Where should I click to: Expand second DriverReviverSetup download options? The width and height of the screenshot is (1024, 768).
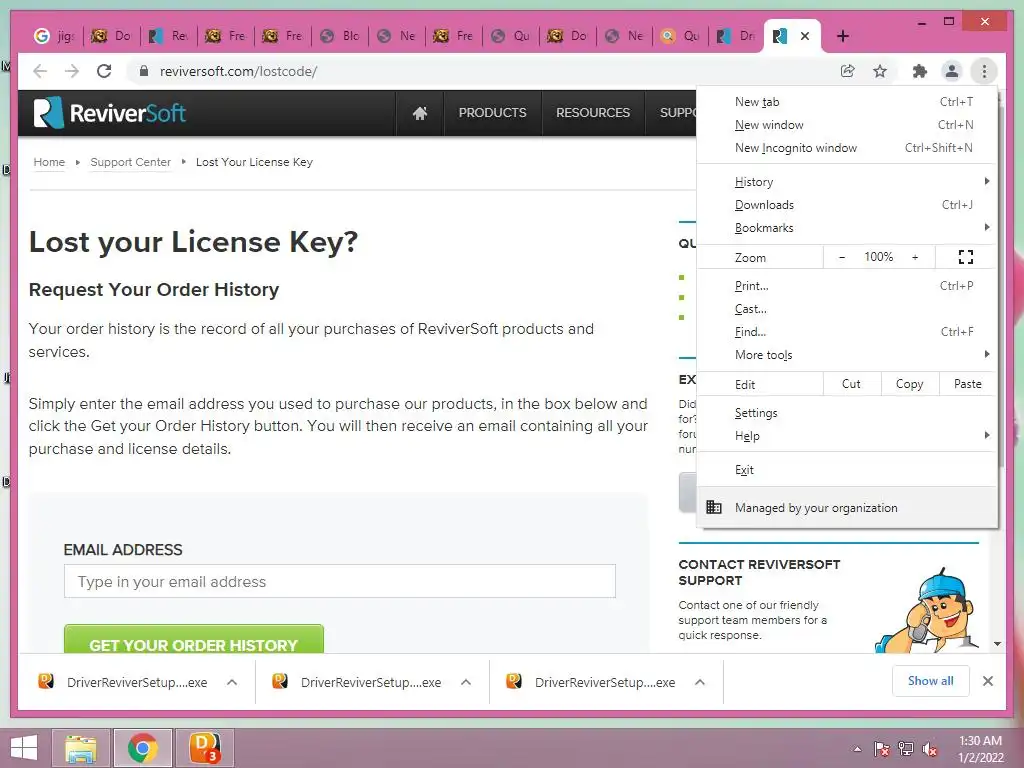466,682
